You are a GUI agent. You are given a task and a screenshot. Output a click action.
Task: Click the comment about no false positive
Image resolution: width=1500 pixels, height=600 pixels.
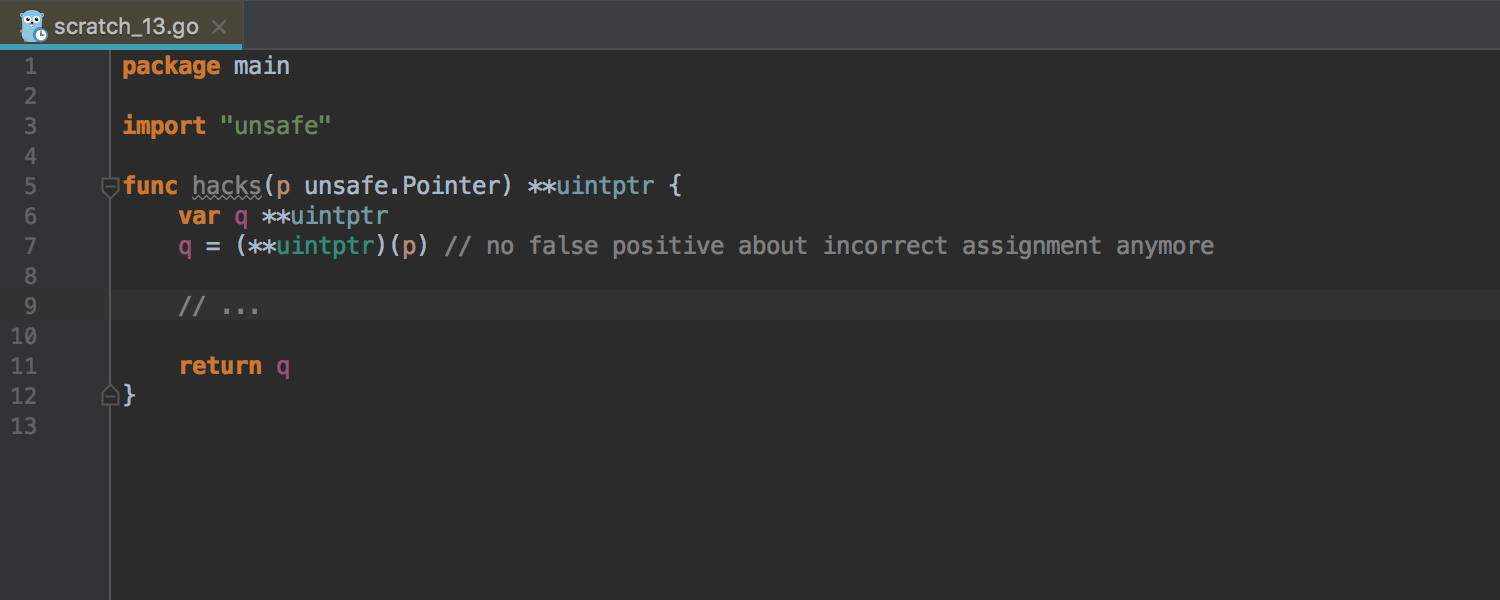click(x=829, y=246)
